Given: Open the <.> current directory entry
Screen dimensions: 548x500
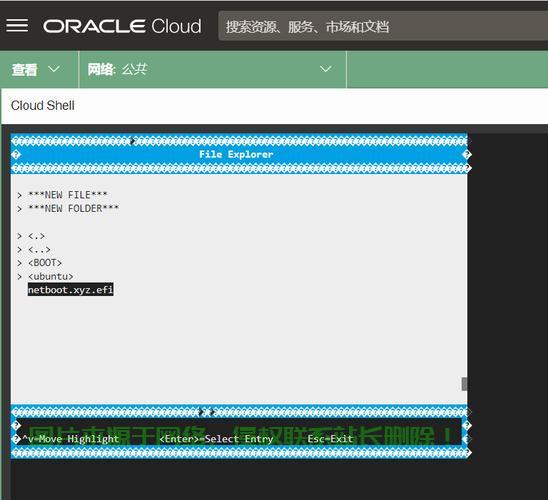Looking at the screenshot, I should click(x=36, y=236).
